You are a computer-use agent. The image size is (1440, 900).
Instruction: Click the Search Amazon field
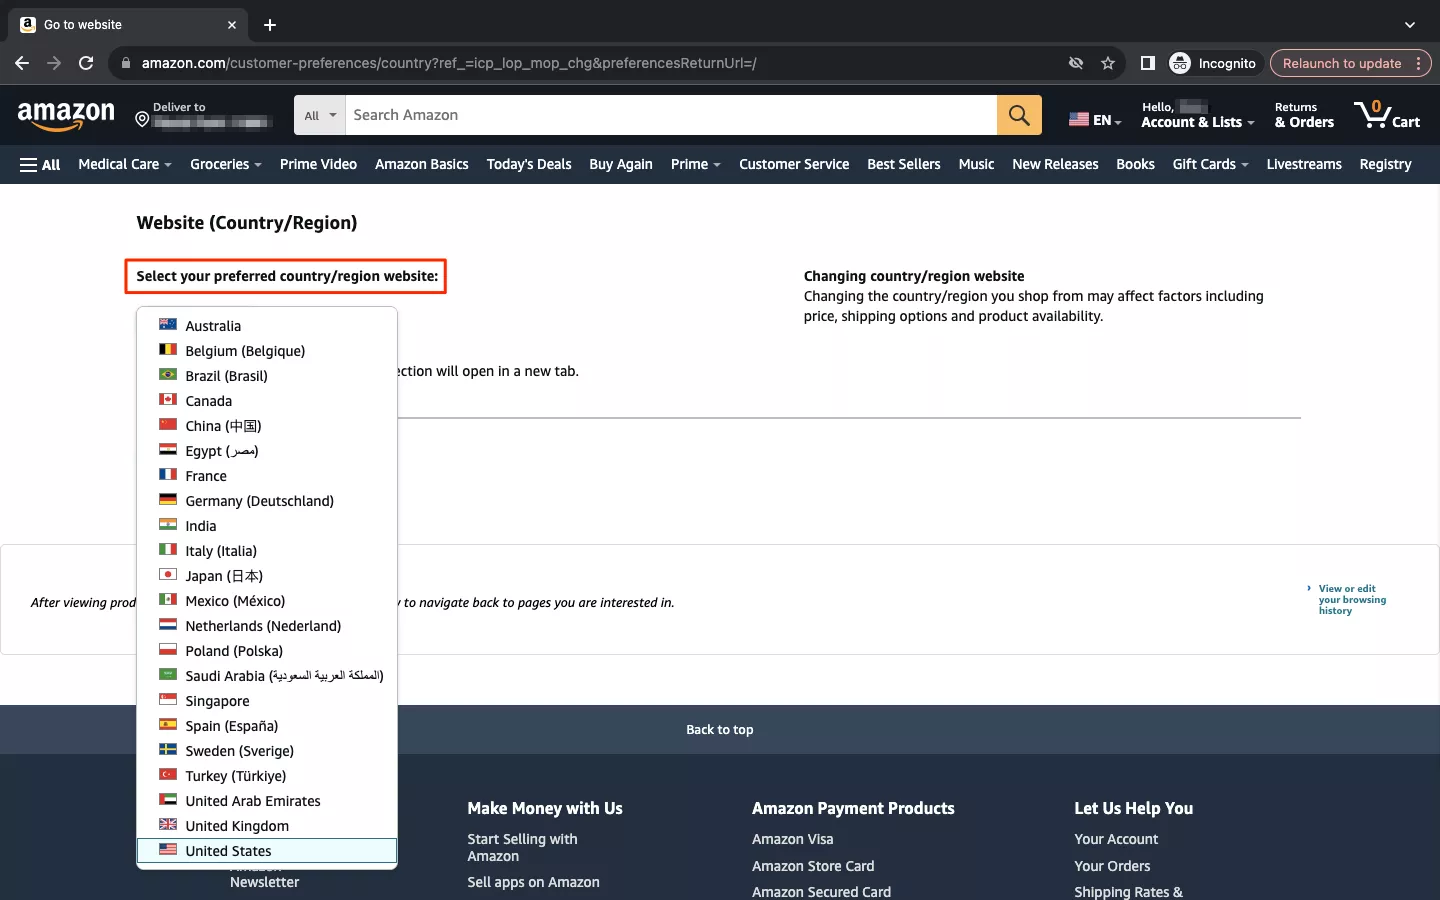[x=671, y=115]
